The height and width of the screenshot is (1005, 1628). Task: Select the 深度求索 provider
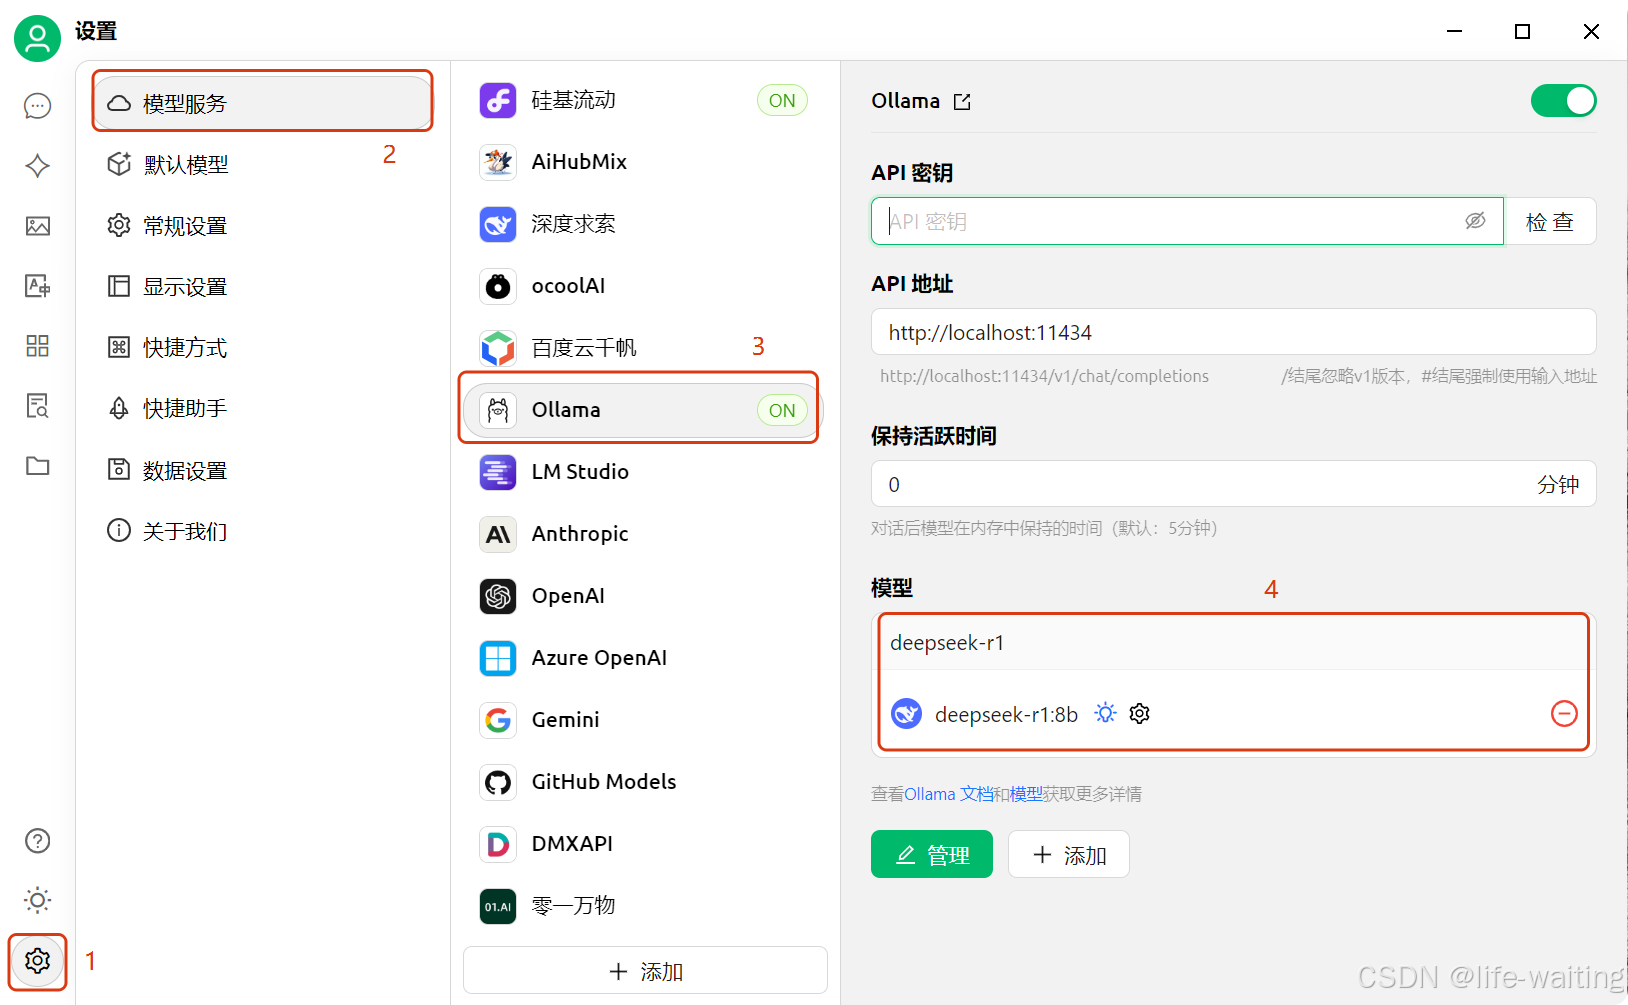[644, 224]
